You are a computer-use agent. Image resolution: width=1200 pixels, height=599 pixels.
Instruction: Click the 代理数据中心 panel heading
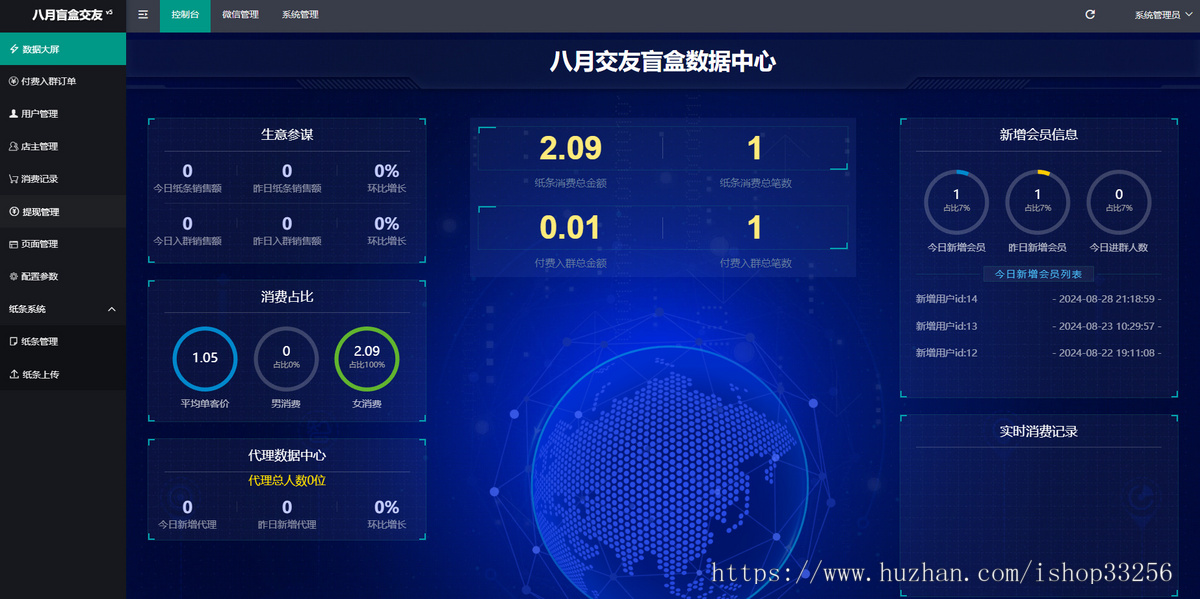tap(287, 455)
